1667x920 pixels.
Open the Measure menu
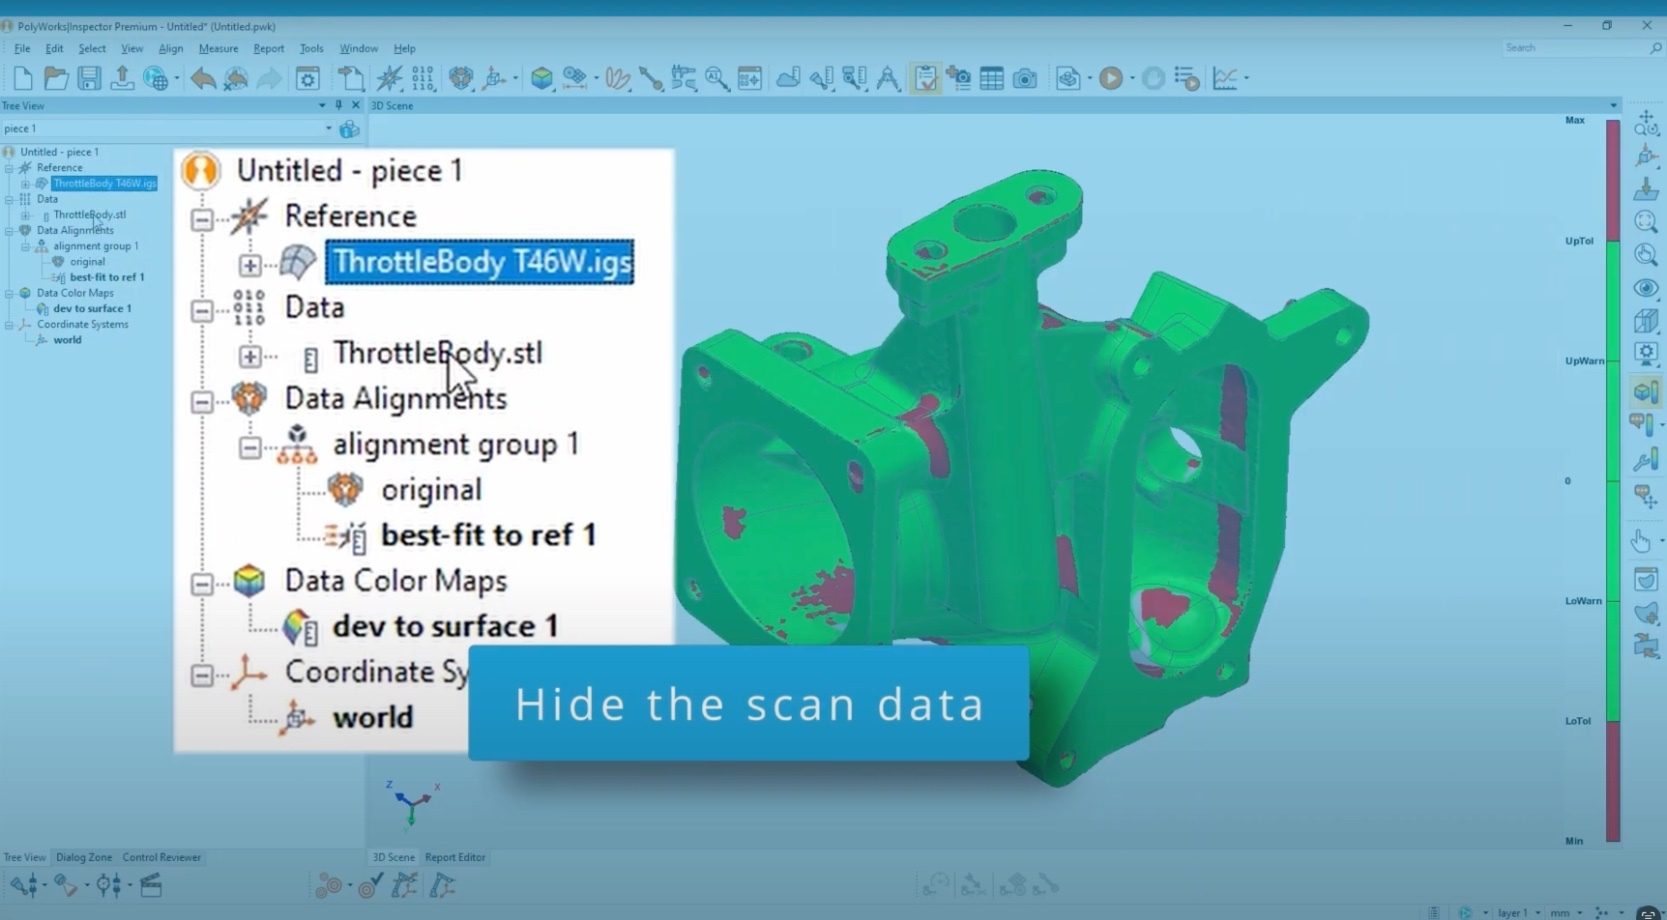pyautogui.click(x=219, y=48)
